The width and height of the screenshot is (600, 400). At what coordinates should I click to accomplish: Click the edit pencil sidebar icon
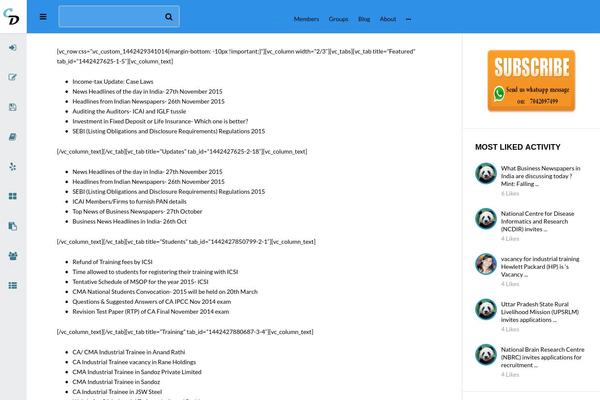tap(13, 77)
